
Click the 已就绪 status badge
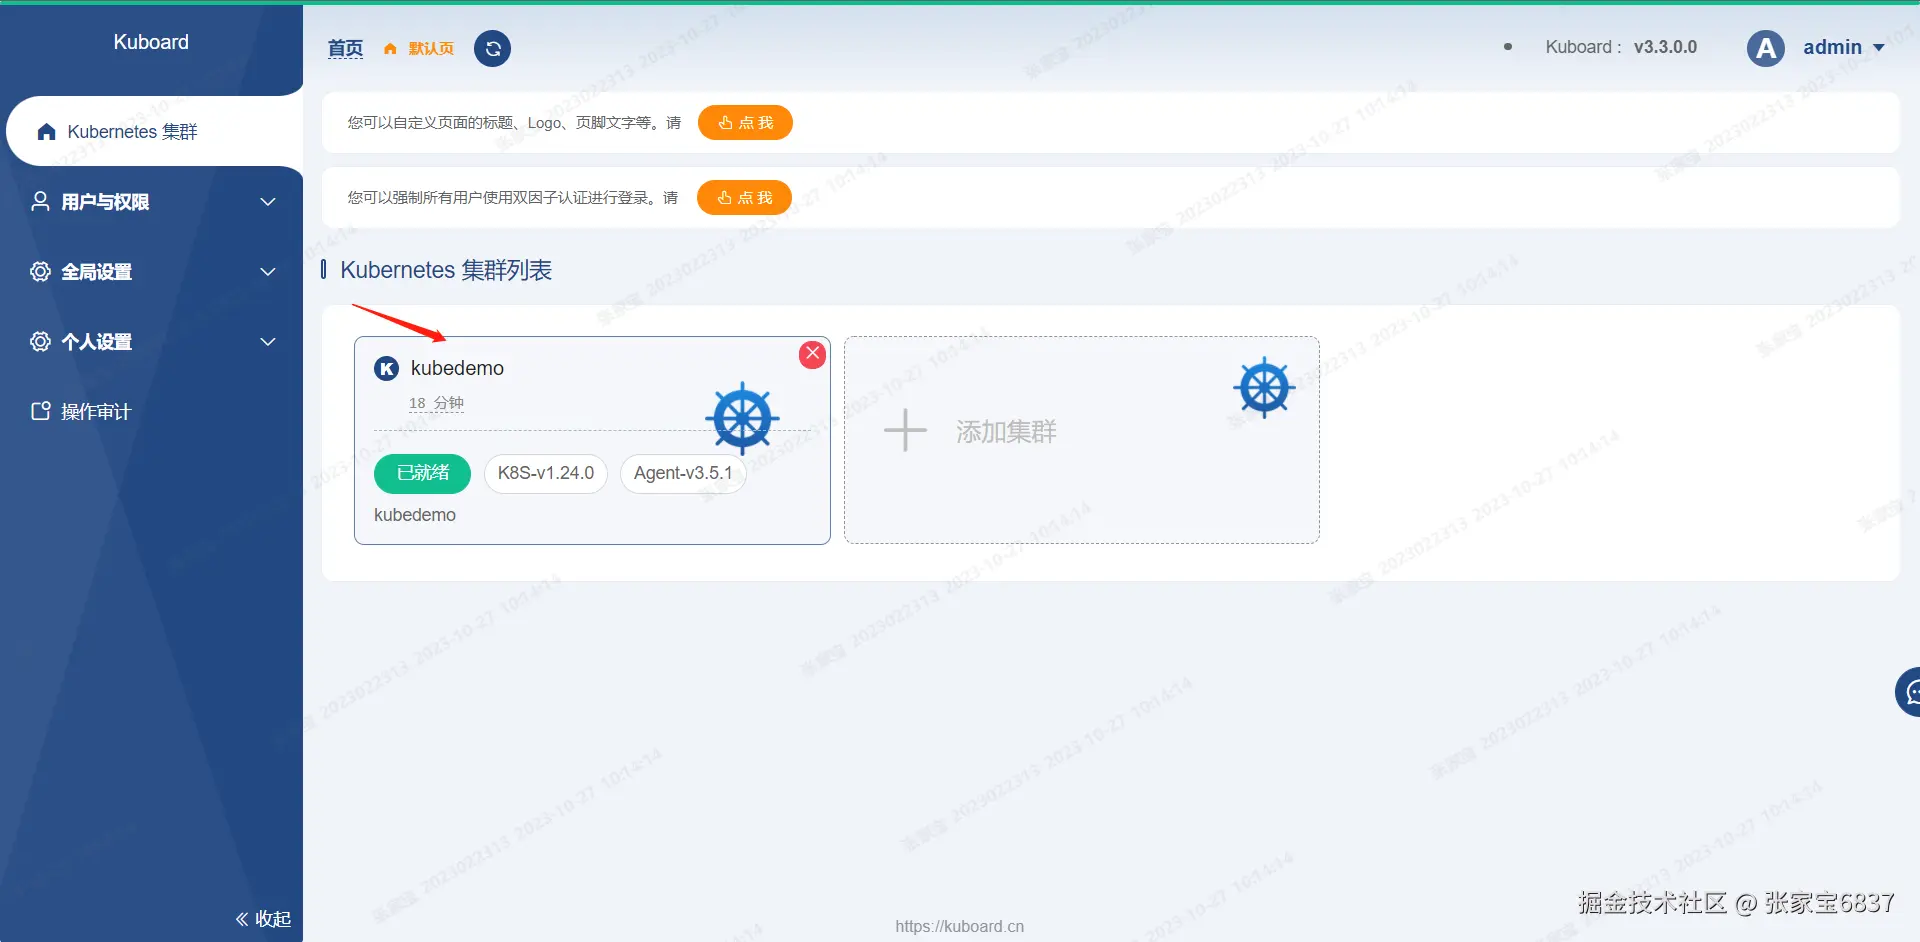(x=422, y=473)
